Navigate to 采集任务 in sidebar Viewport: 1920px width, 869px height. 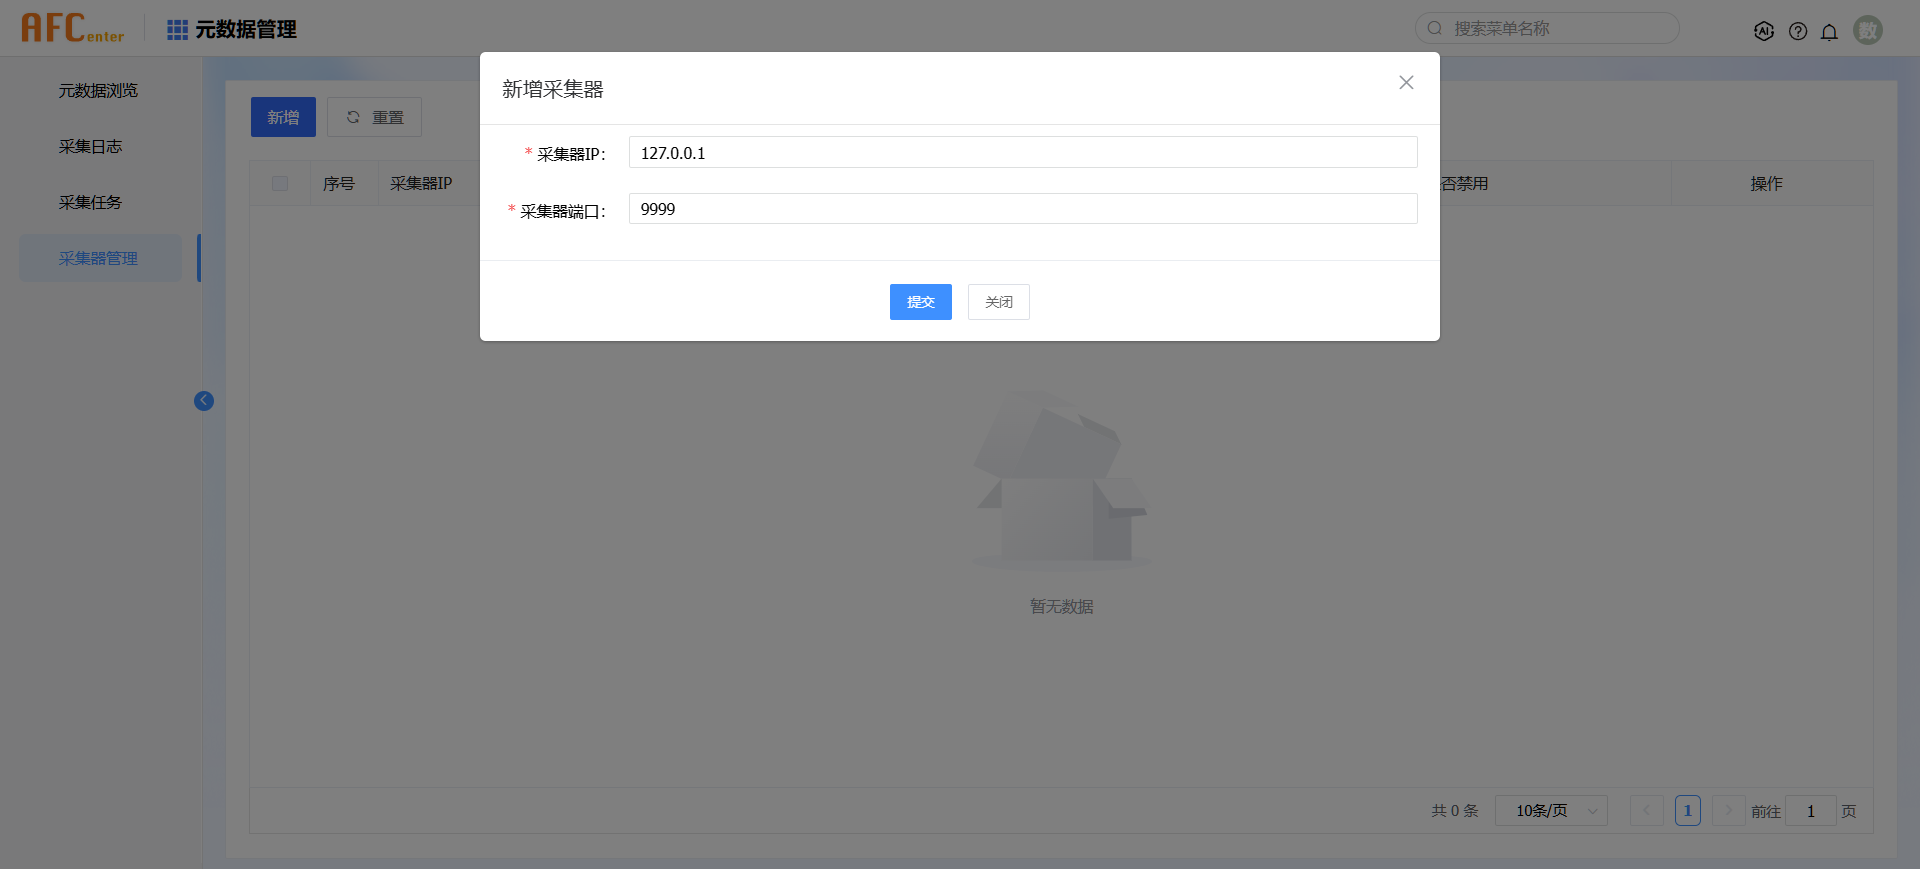(x=90, y=203)
